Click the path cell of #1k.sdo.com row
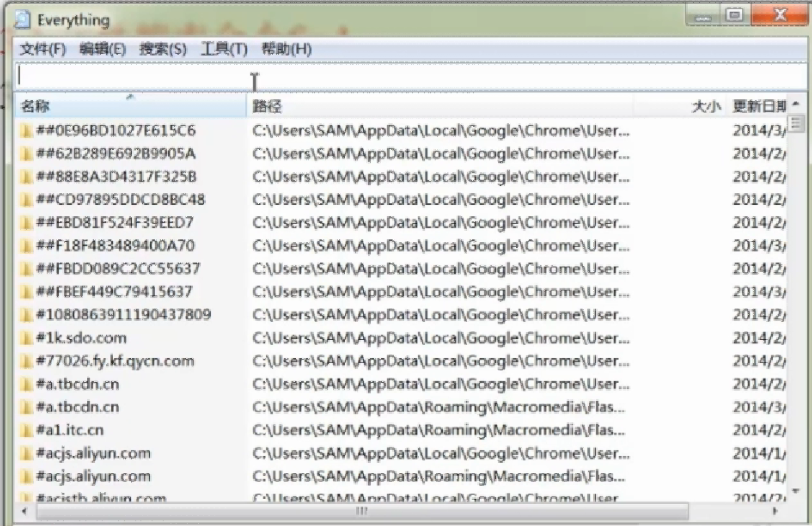Viewport: 812px width, 526px height. click(441, 338)
